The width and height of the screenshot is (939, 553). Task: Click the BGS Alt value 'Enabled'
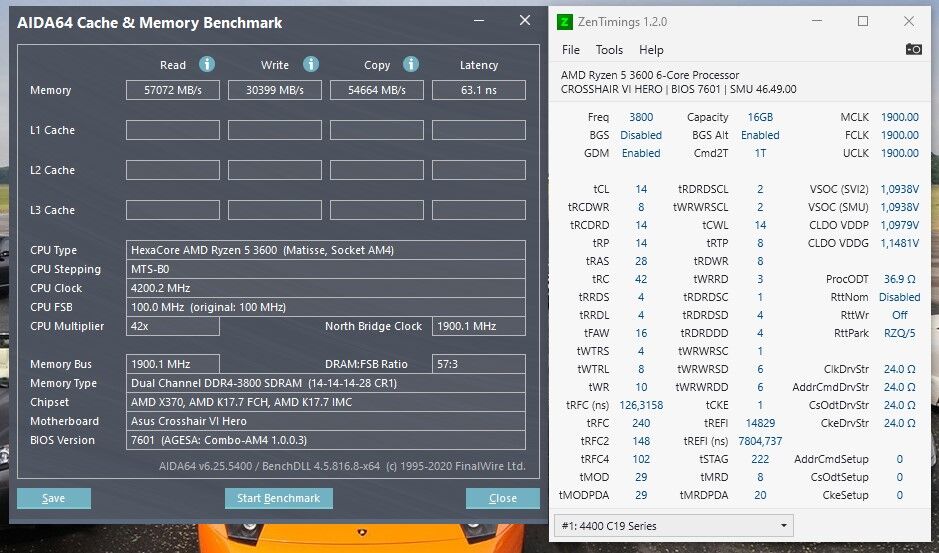[760, 135]
